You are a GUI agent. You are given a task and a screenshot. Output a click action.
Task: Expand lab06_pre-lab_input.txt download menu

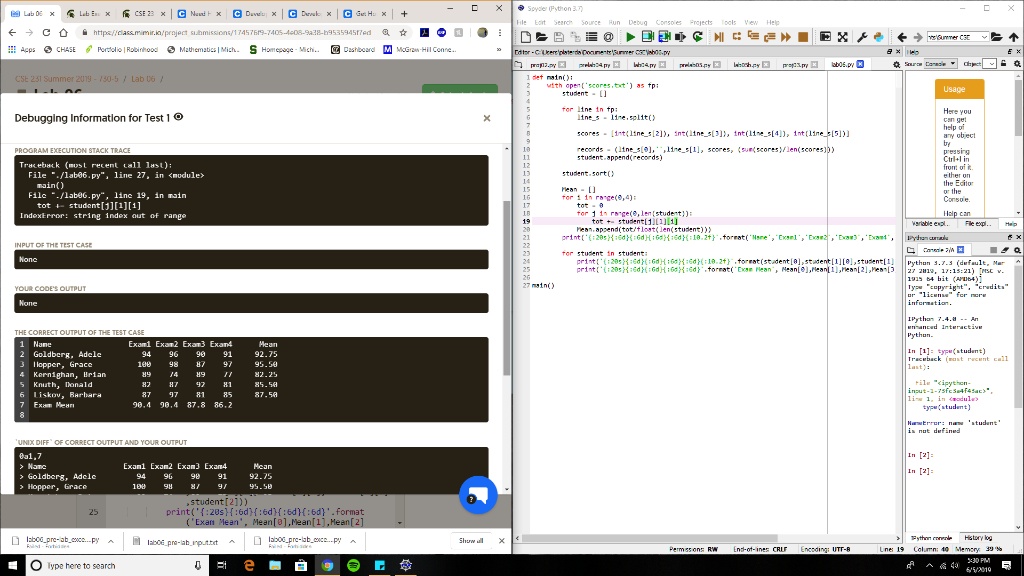pos(232,541)
